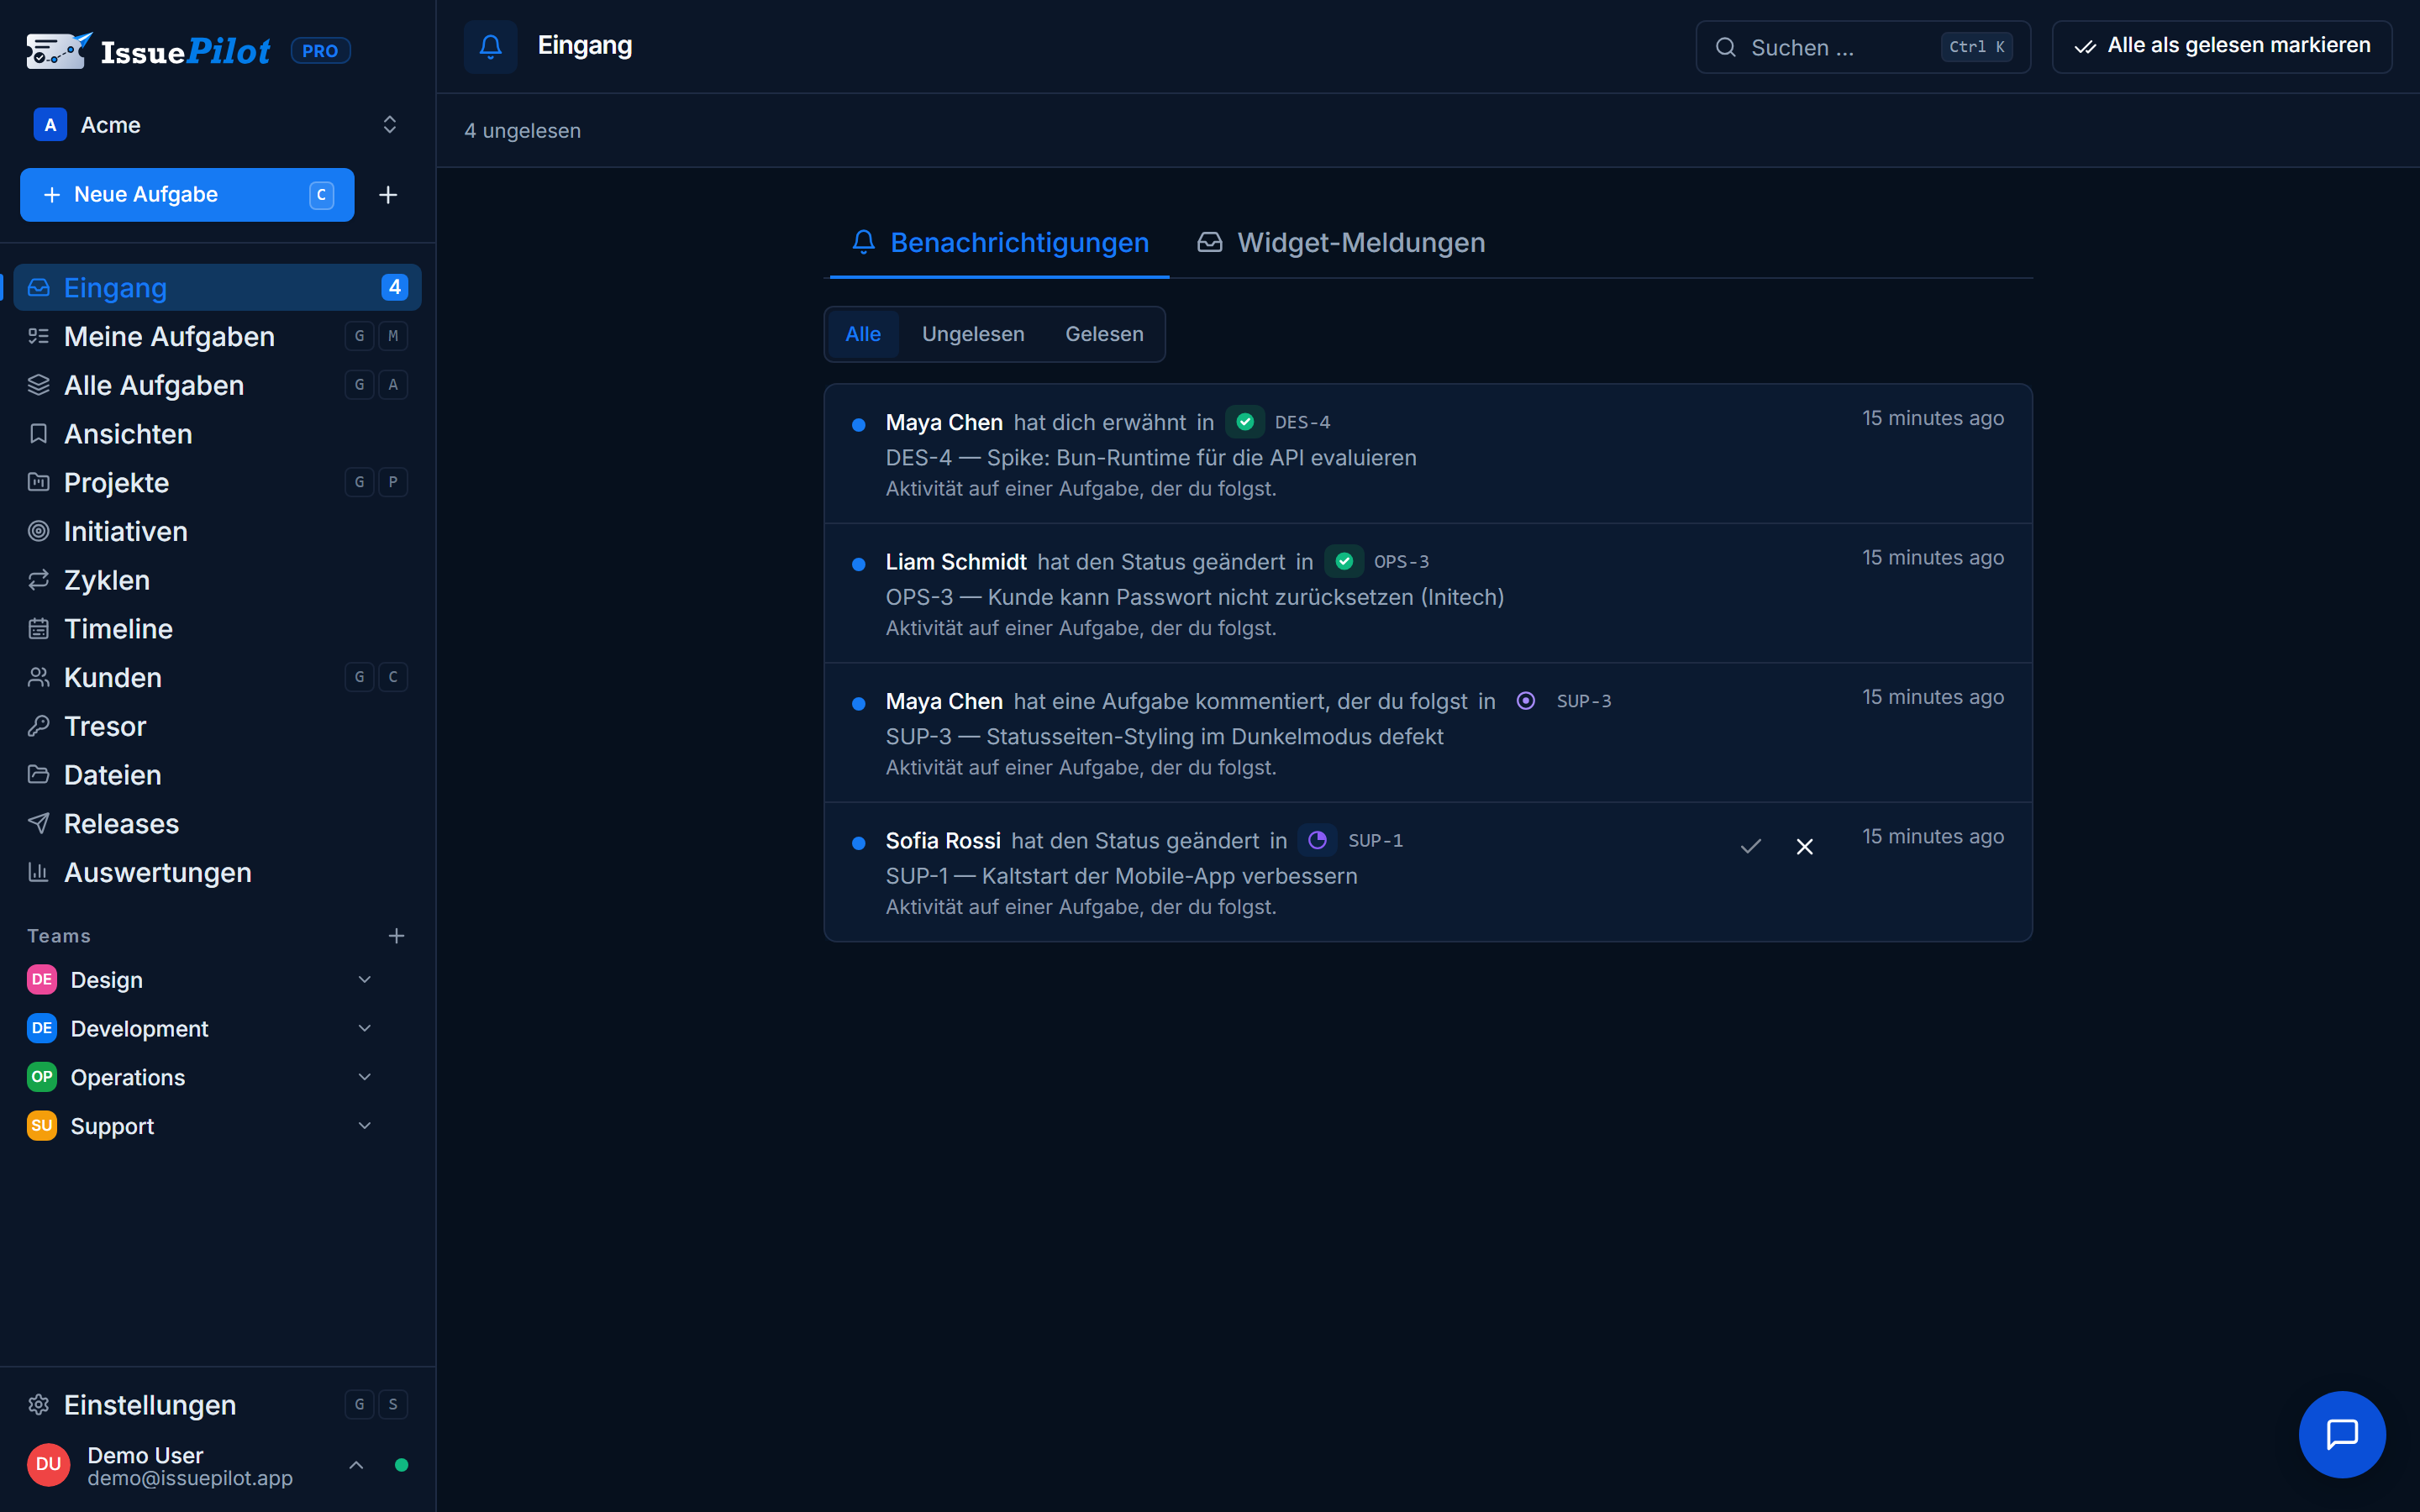The height and width of the screenshot is (1512, 2420).
Task: Click the plus icon beside Neue Aufgabe
Action: click(388, 195)
